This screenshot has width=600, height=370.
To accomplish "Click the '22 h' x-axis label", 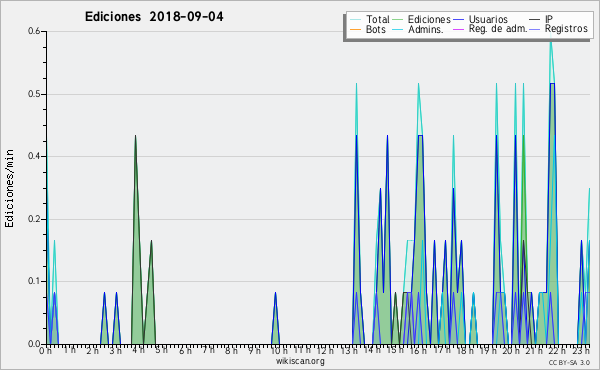I will [558, 350].
